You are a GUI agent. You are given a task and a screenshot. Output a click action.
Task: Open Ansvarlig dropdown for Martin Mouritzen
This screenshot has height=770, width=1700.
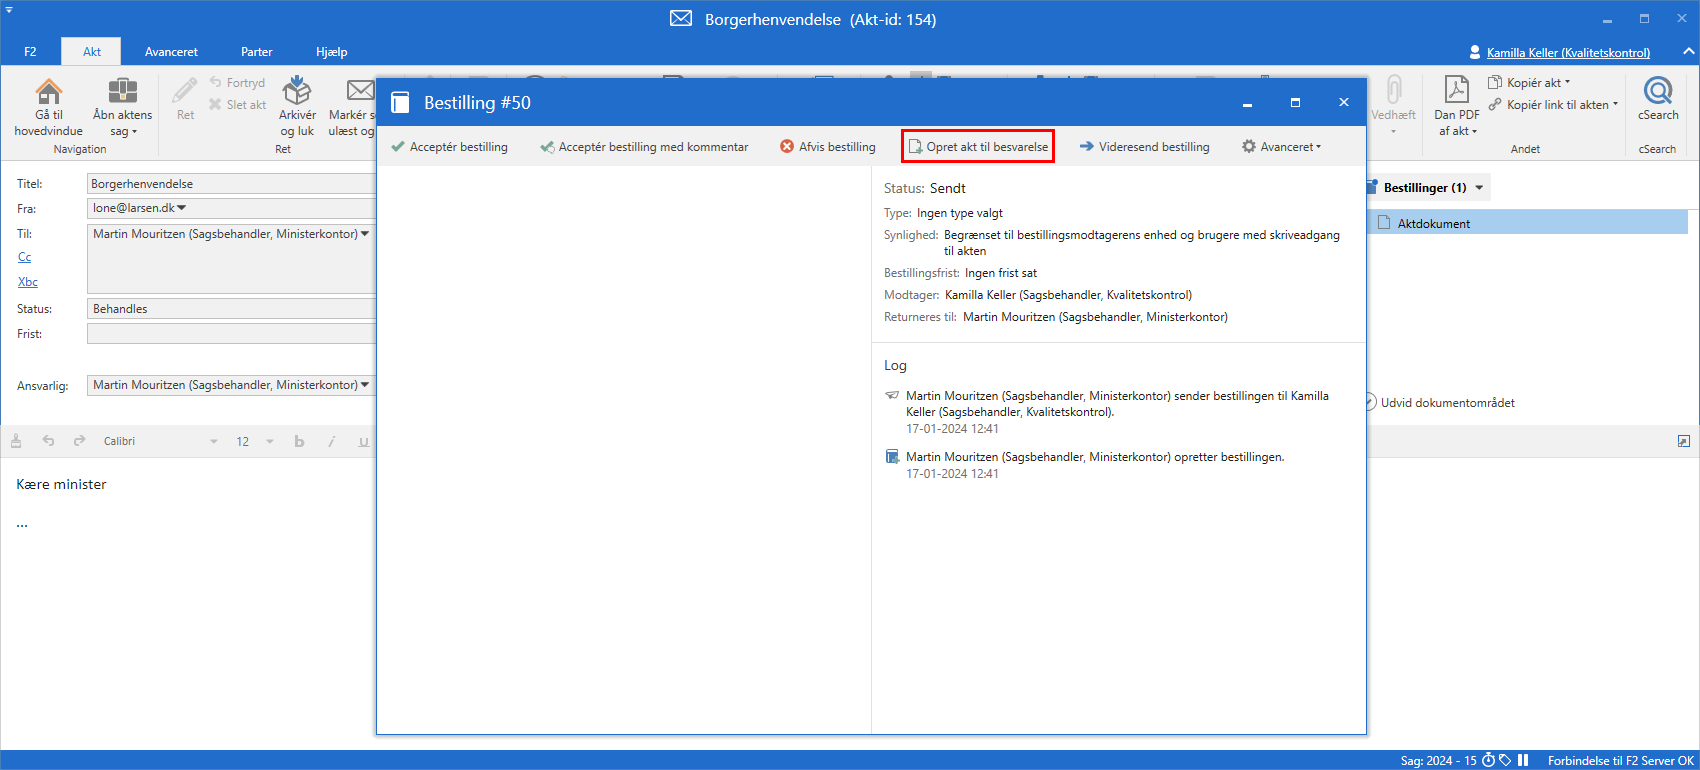tap(365, 385)
